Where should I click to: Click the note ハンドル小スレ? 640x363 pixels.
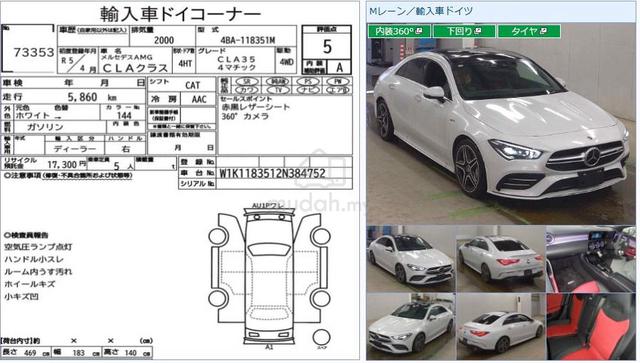[x=34, y=259]
